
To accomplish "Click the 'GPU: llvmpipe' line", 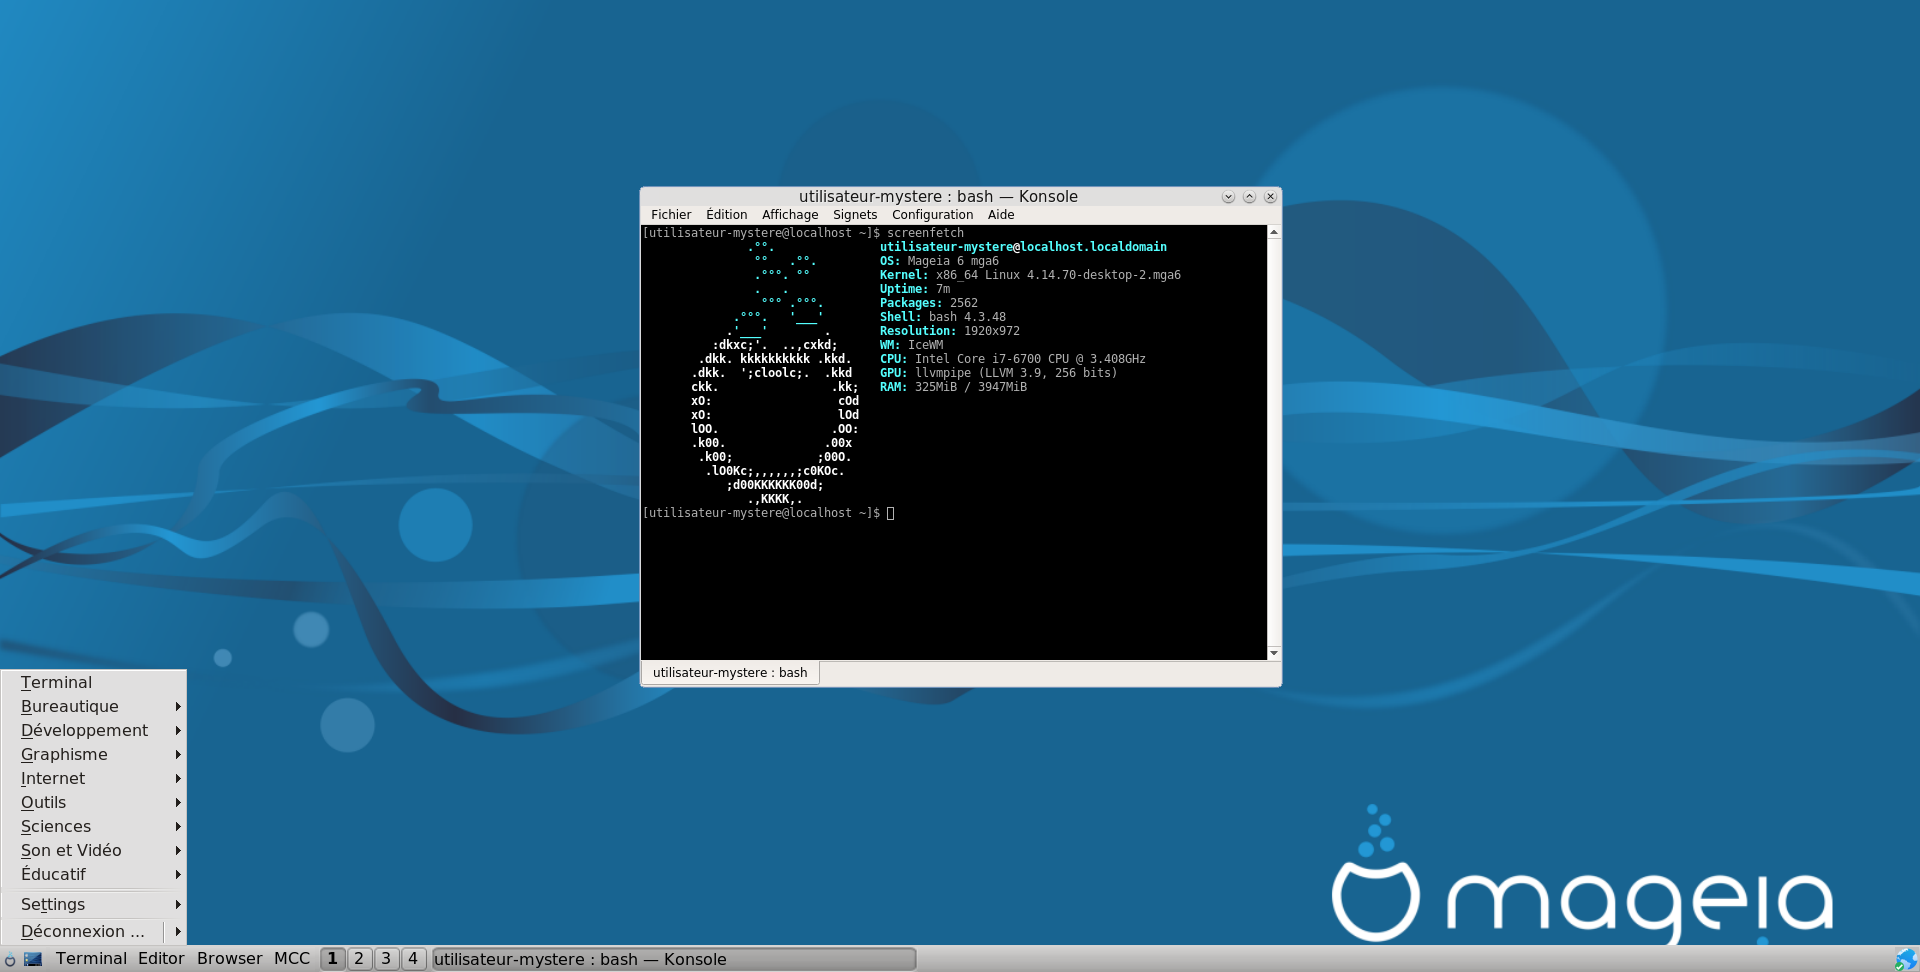I will coord(999,373).
